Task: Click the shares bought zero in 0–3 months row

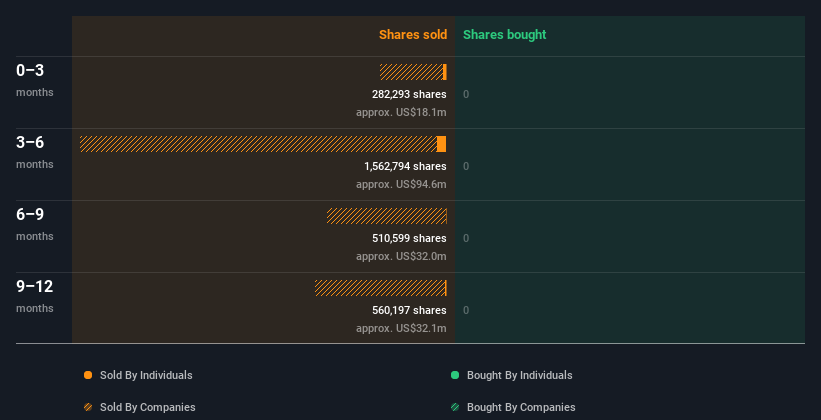Action: pos(466,94)
